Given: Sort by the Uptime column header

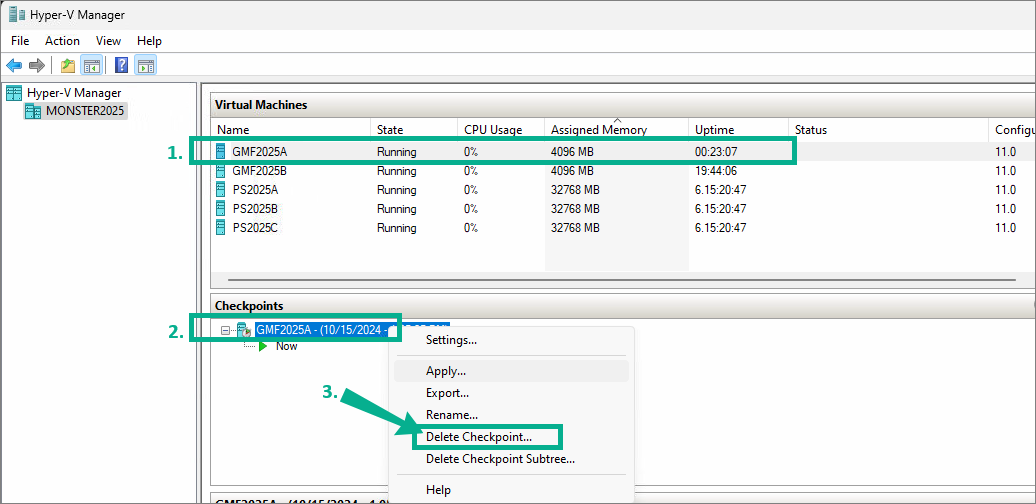Looking at the screenshot, I should click(739, 130).
